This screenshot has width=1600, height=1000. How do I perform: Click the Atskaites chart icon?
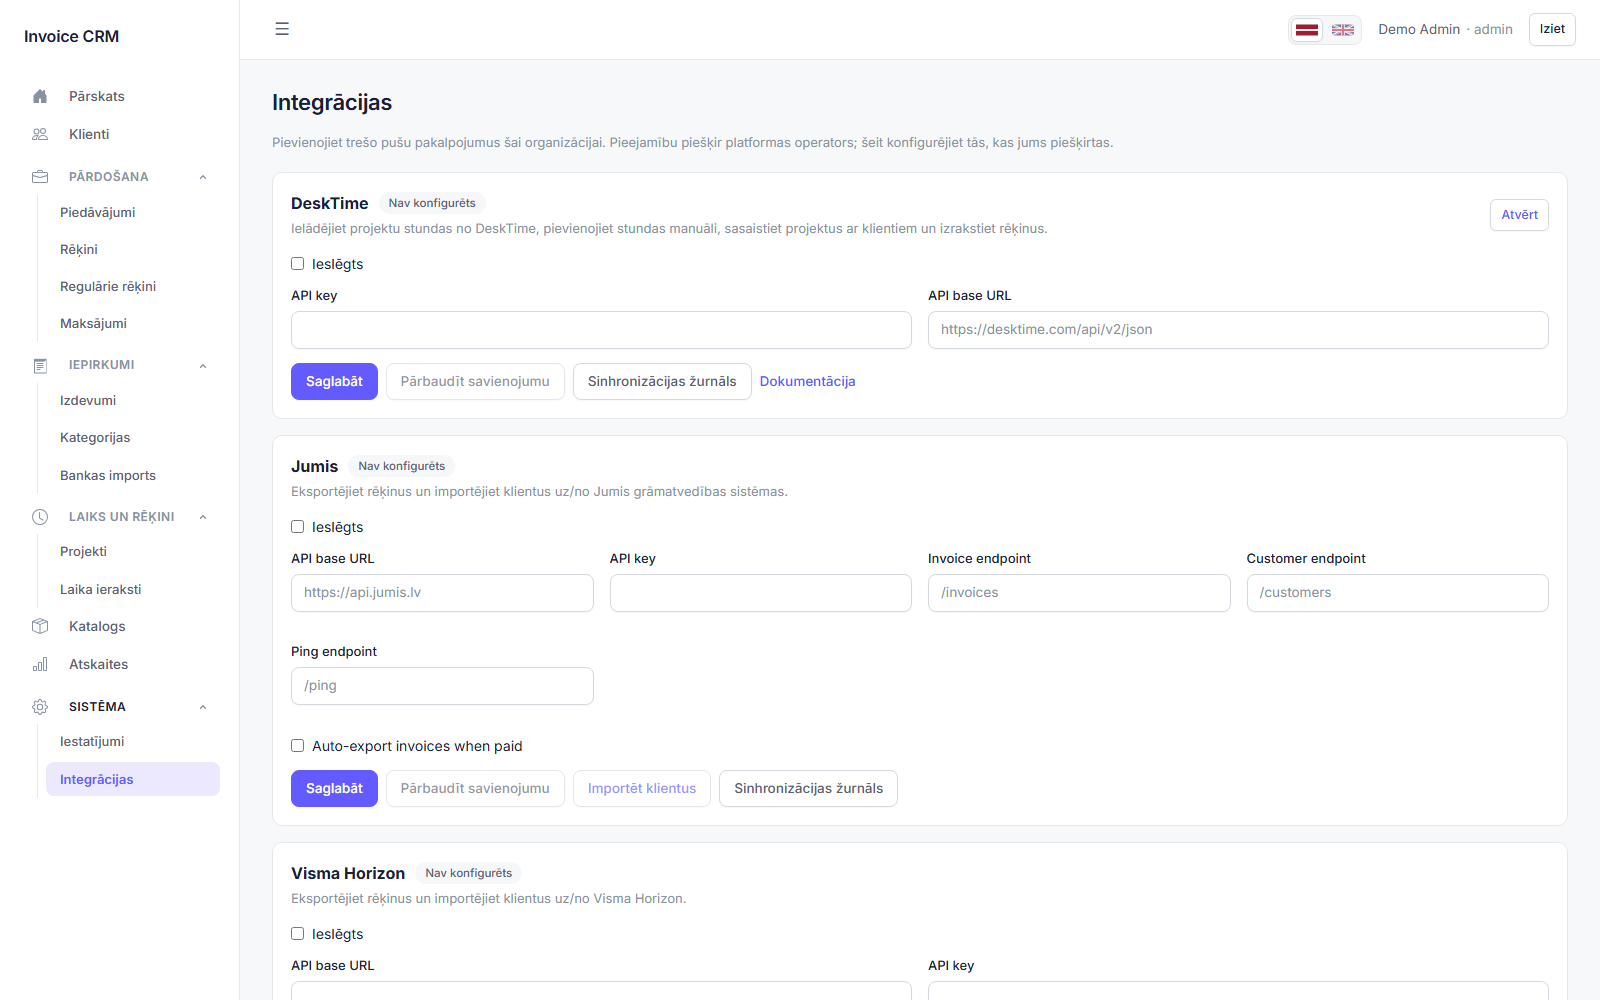point(40,664)
